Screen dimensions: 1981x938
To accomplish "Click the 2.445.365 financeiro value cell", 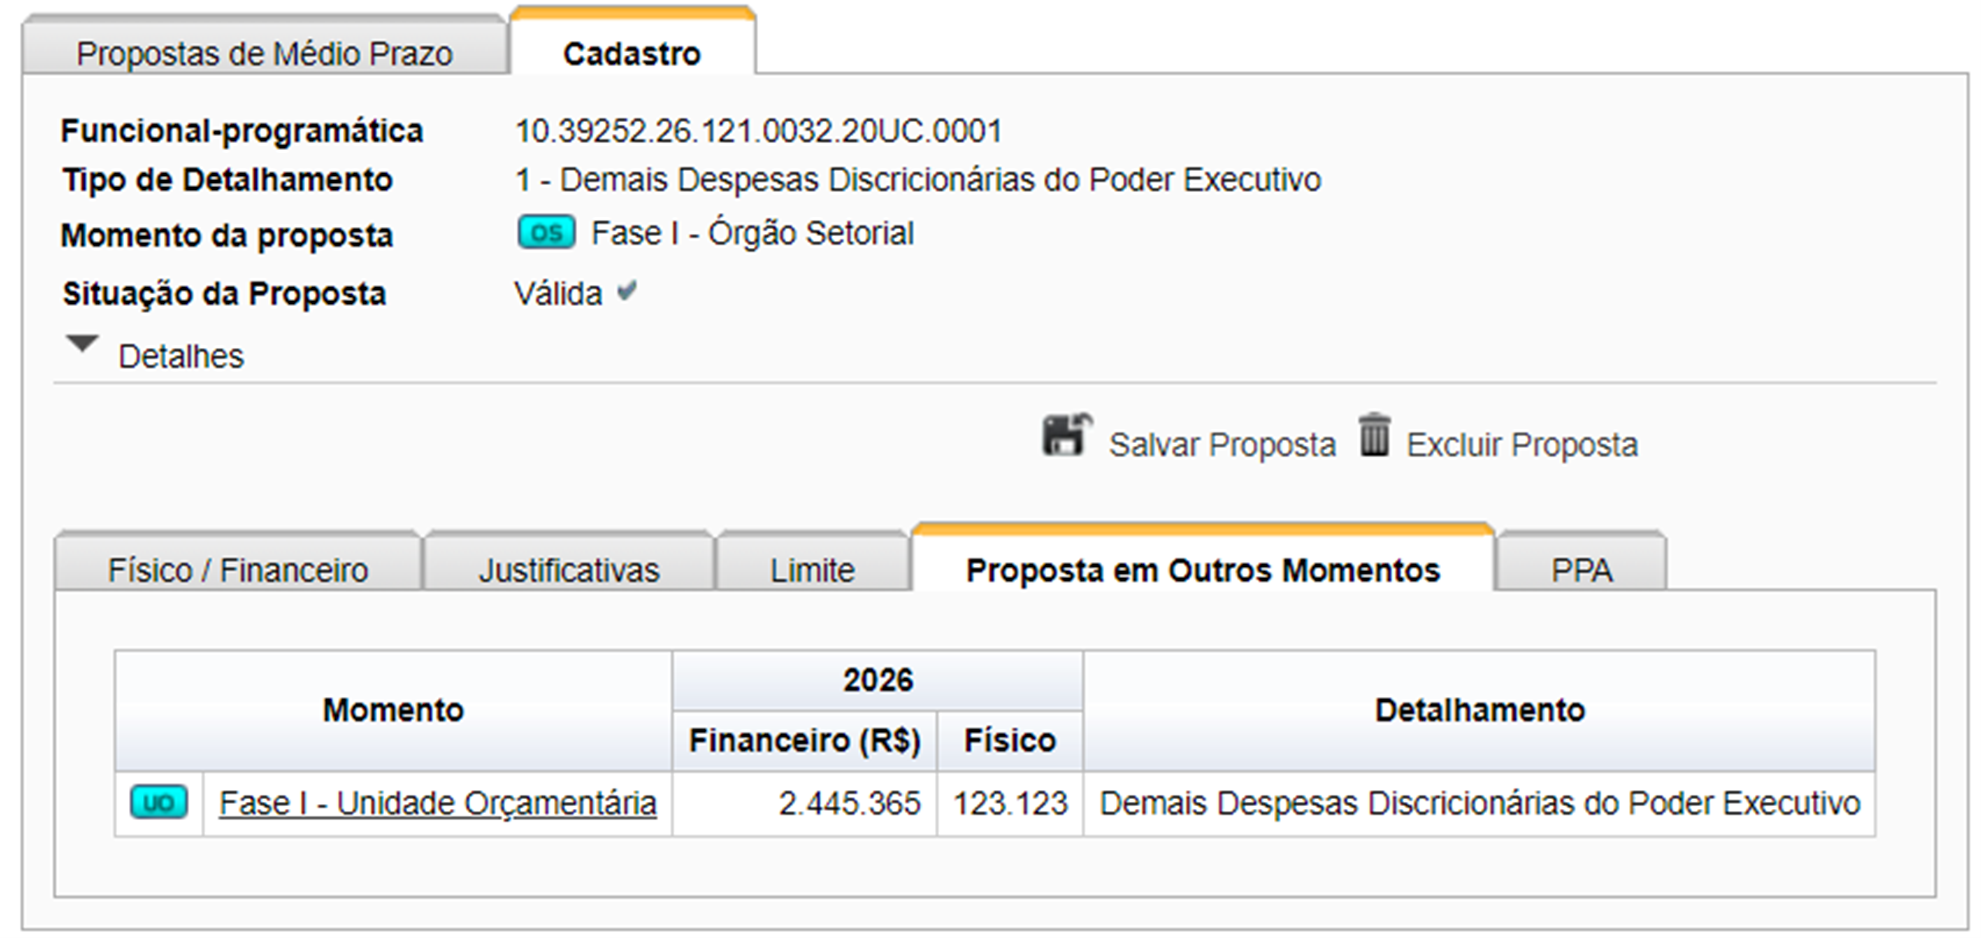I will [x=805, y=803].
